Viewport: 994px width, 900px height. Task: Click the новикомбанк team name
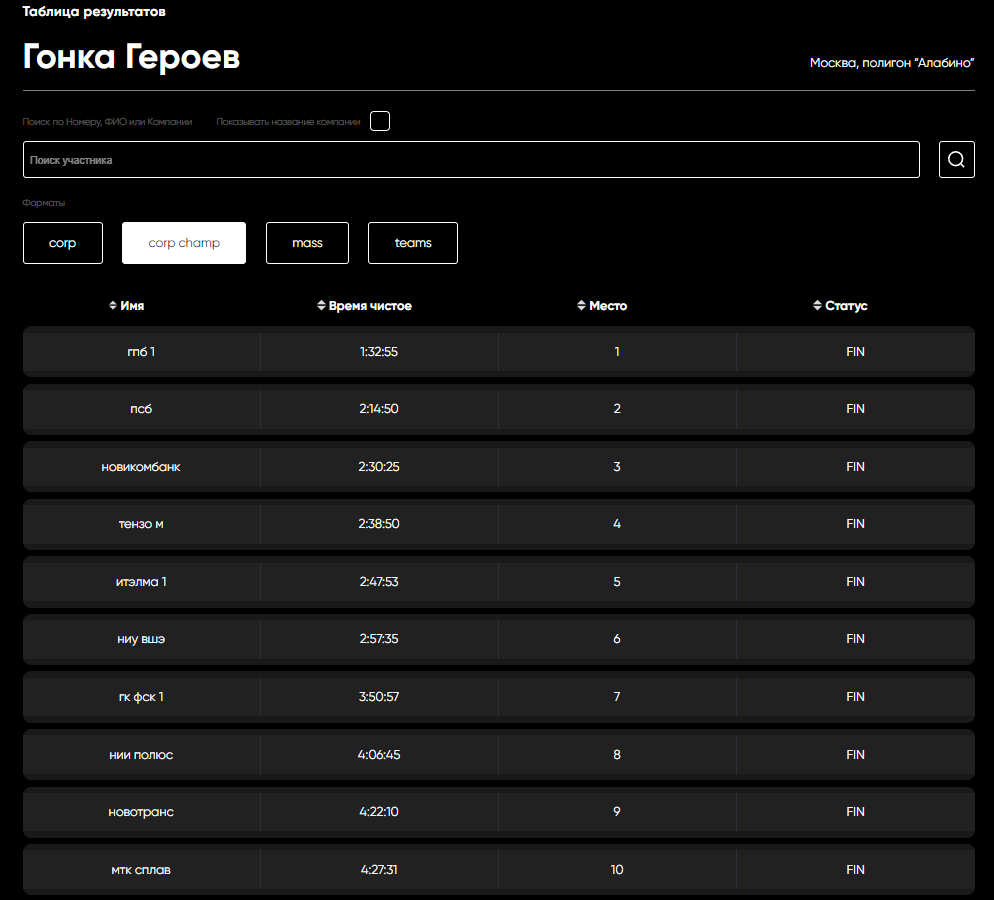[x=141, y=467]
